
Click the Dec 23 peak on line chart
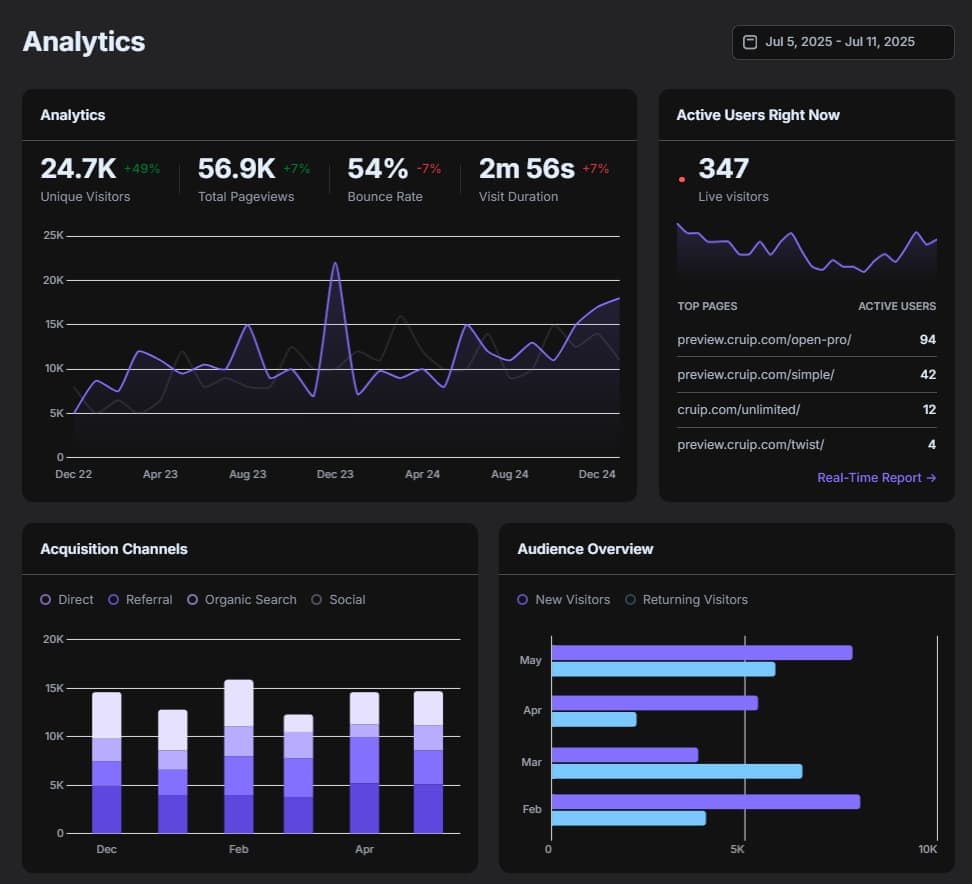(335, 264)
